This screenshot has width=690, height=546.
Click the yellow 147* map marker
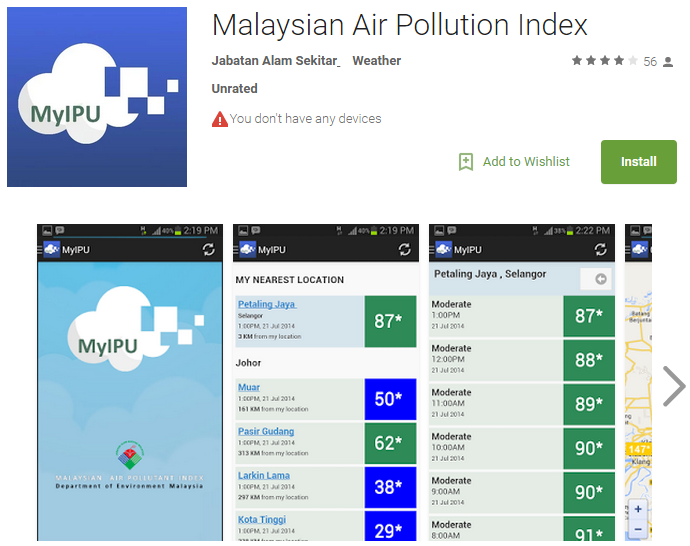pos(638,449)
